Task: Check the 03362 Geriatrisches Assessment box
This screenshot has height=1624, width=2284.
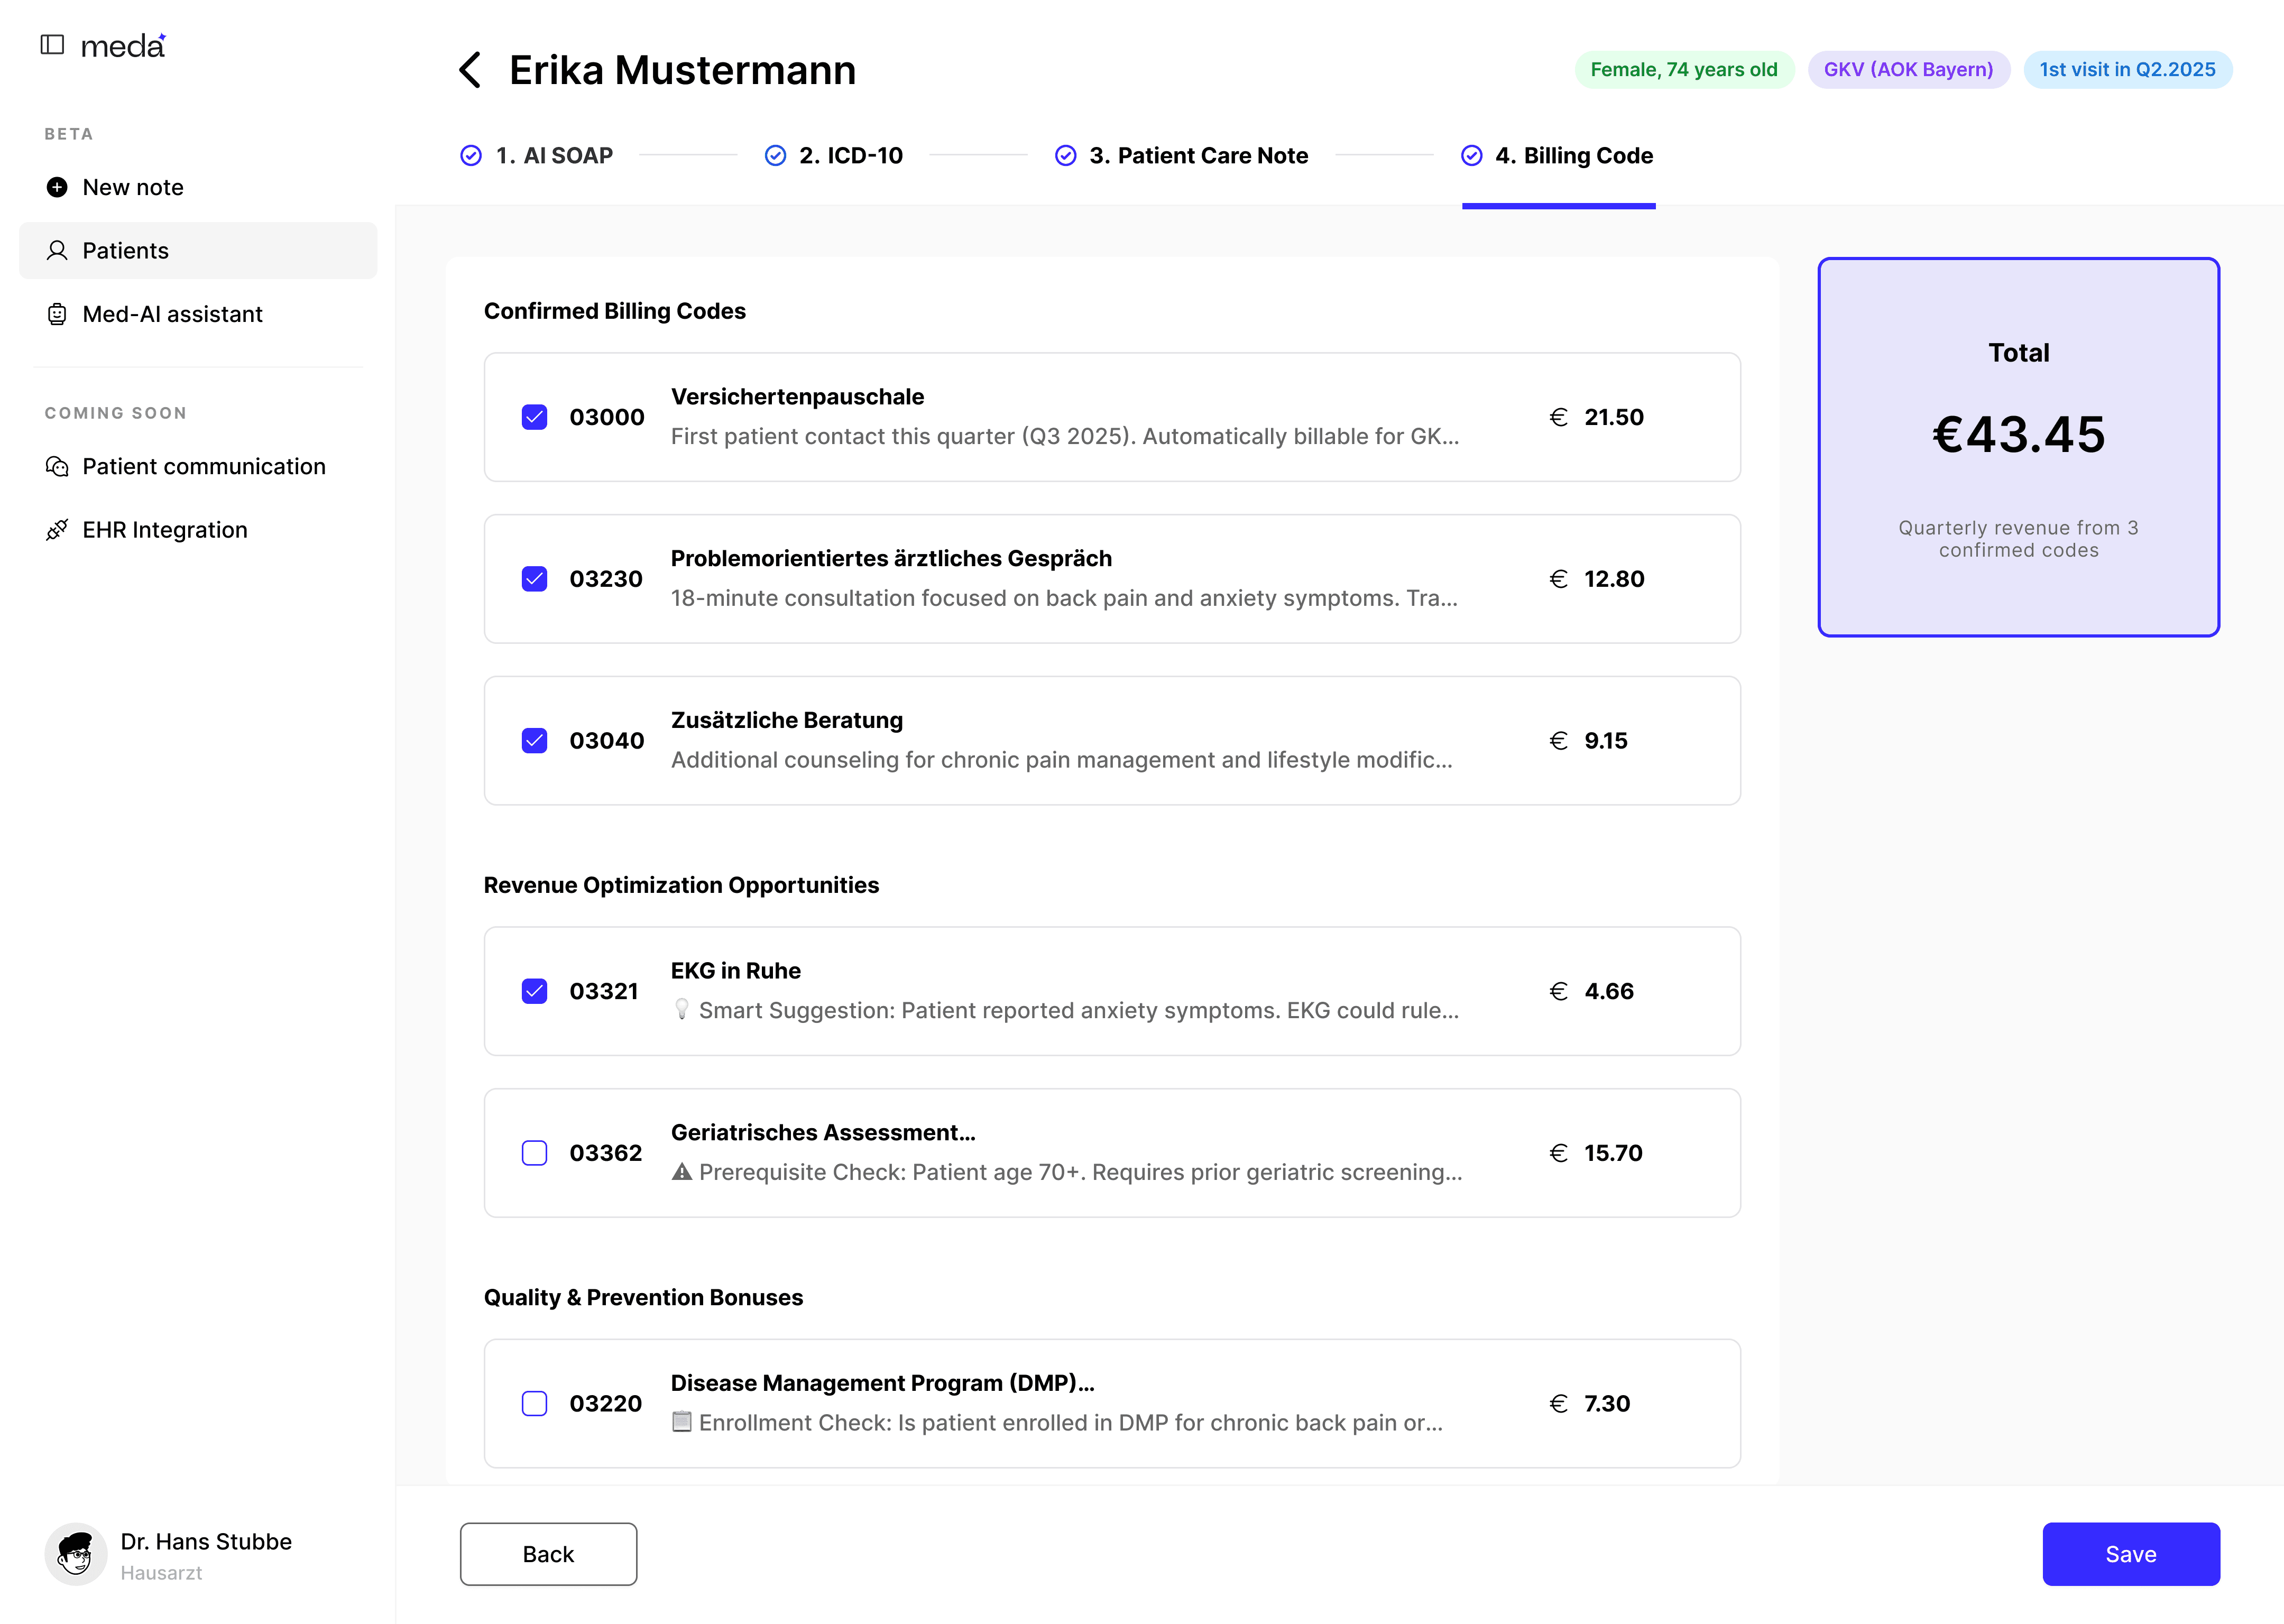Action: 535,1153
